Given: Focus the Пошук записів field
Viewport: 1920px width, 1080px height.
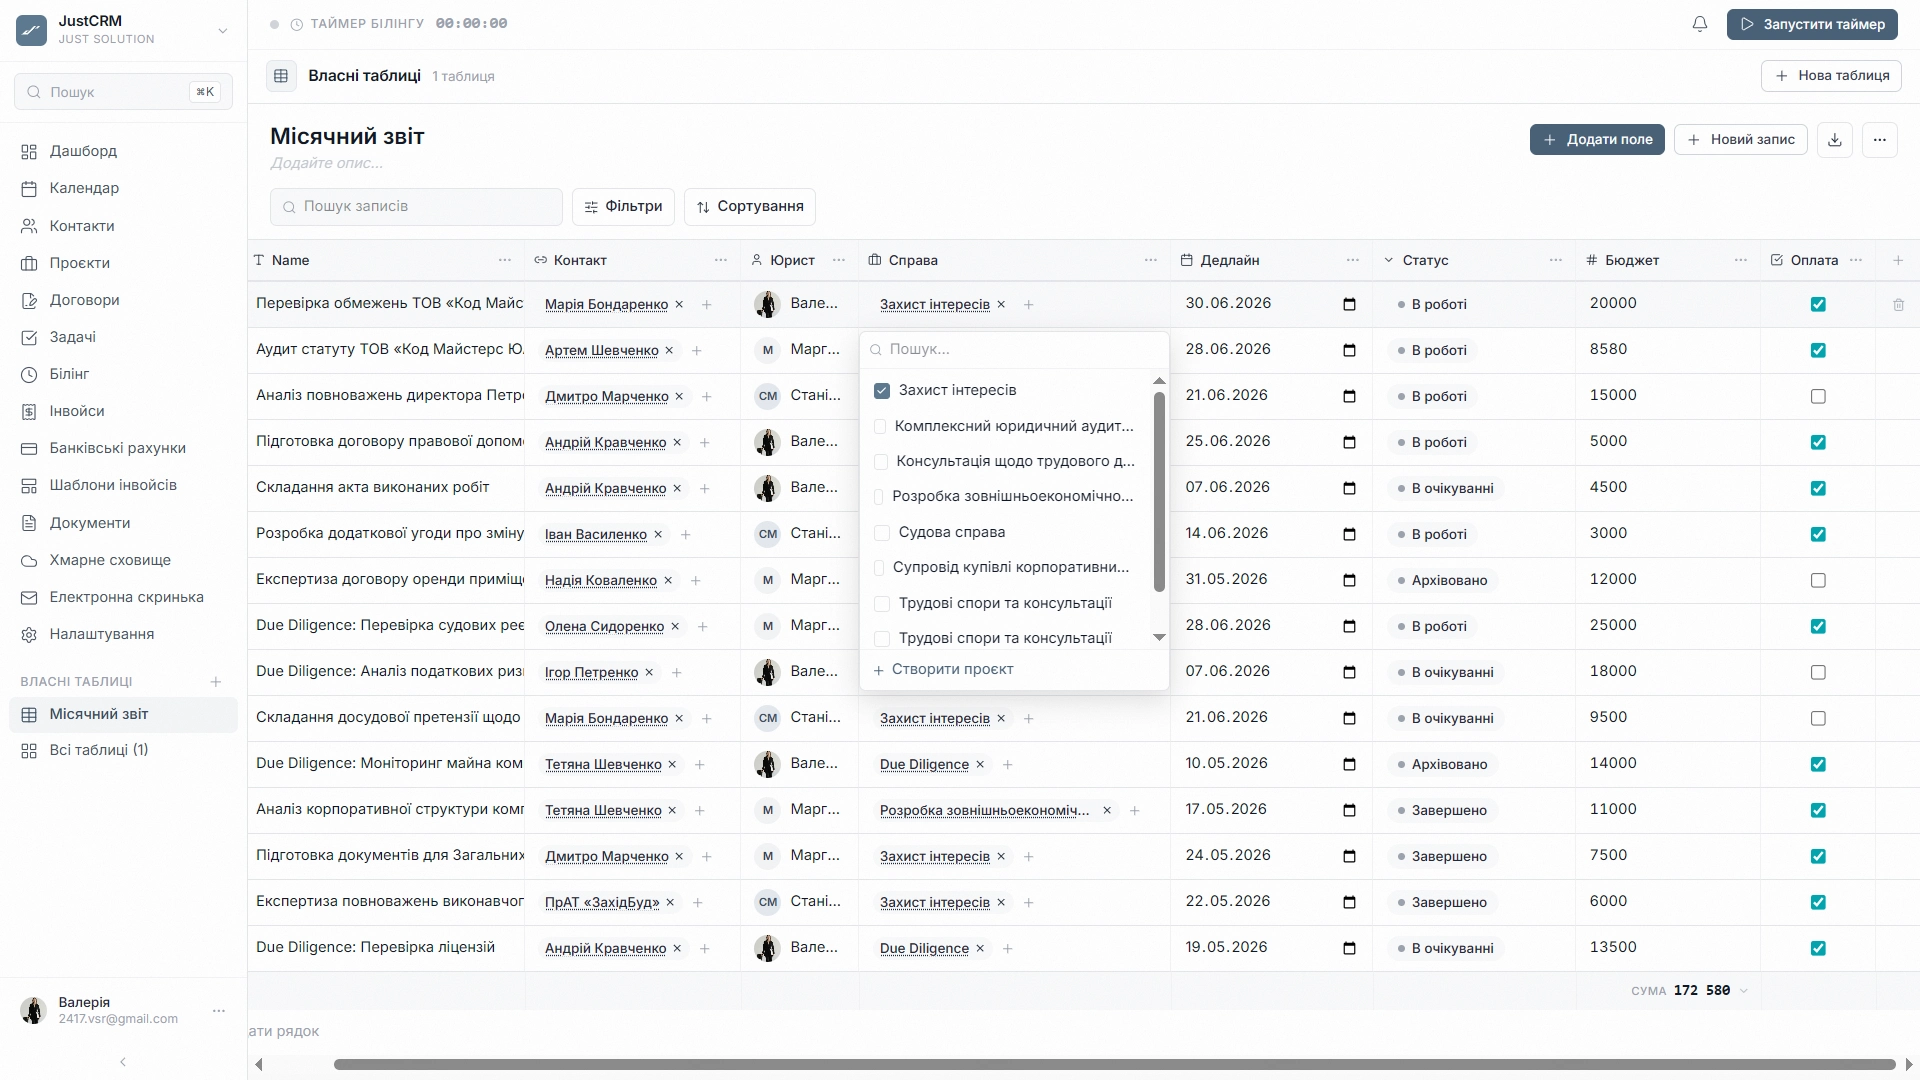Looking at the screenshot, I should [x=416, y=207].
